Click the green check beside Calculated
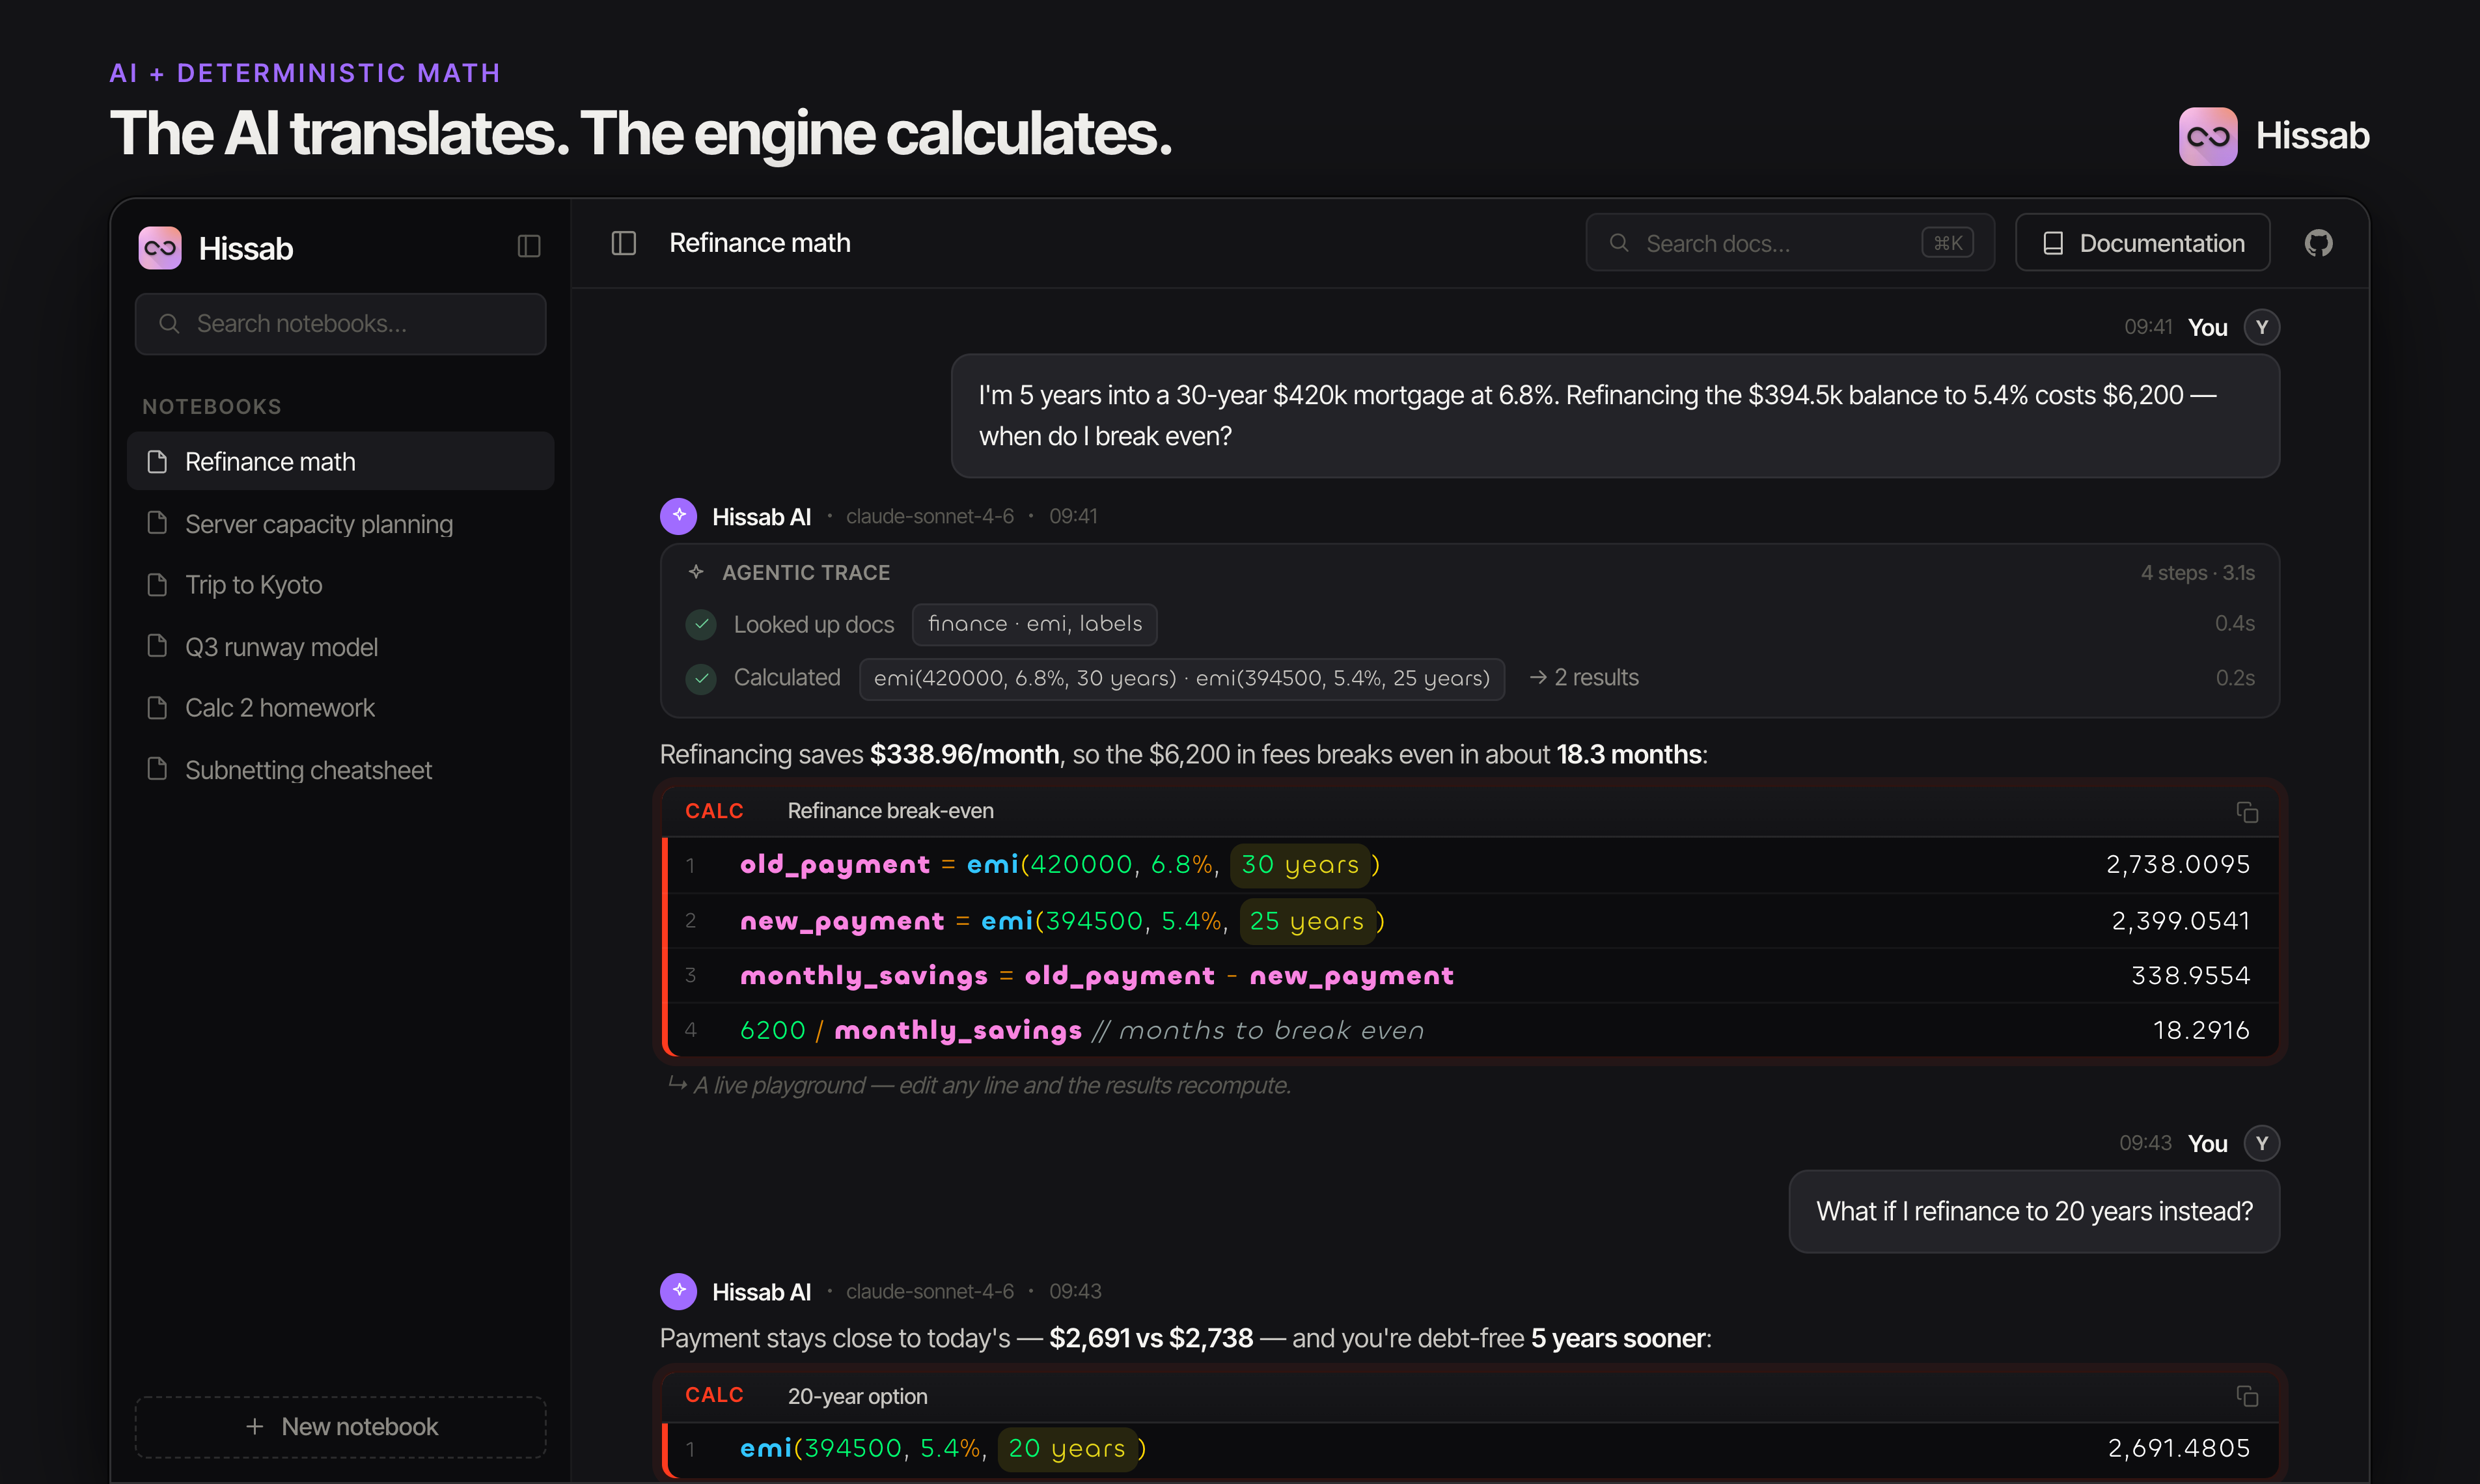Image resolution: width=2480 pixels, height=1484 pixels. pyautogui.click(x=701, y=679)
